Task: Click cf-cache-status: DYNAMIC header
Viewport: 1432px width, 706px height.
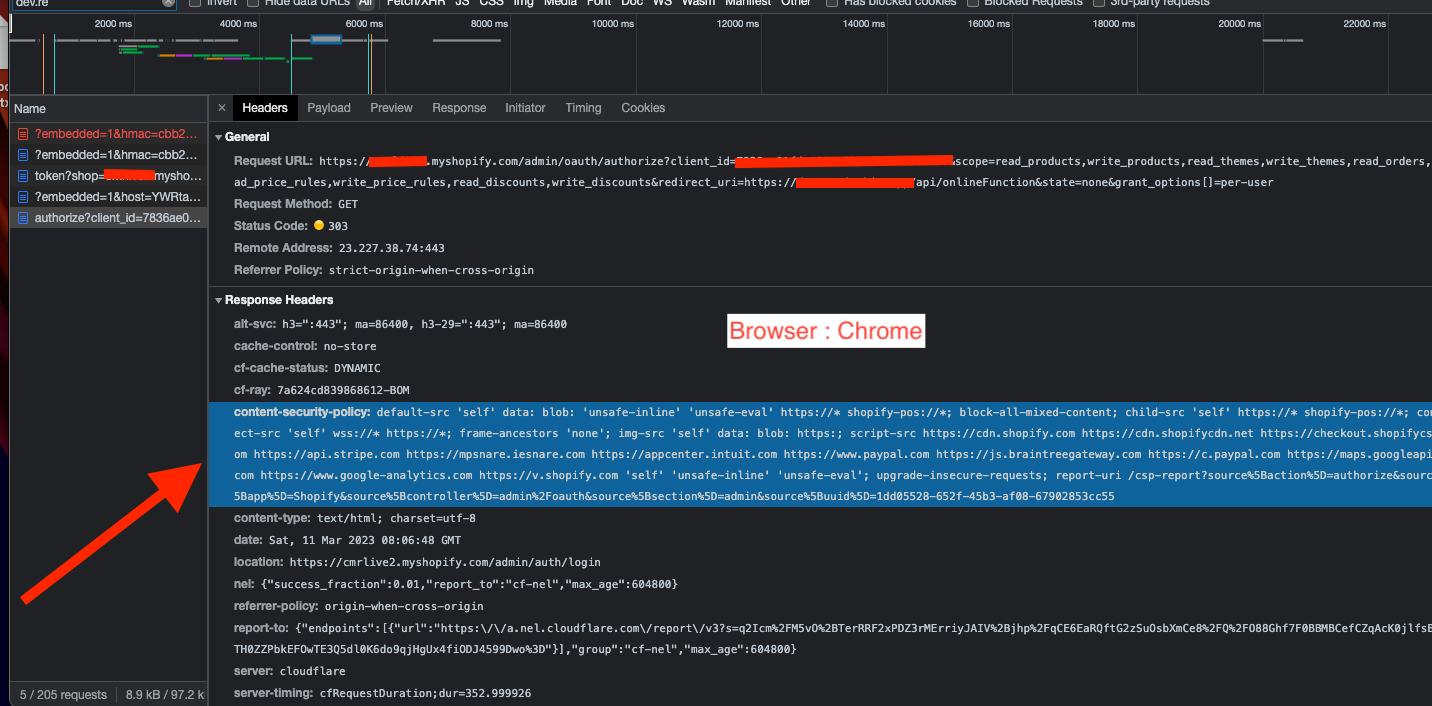Action: [307, 368]
